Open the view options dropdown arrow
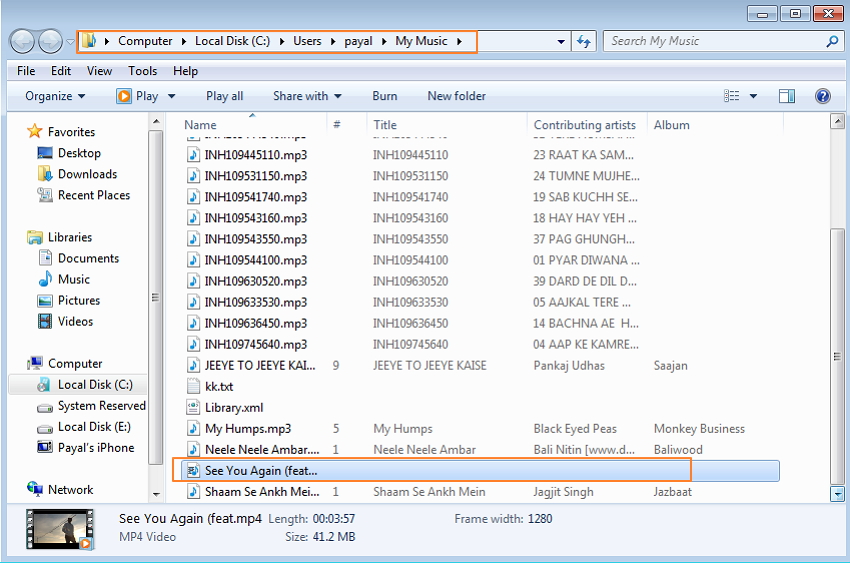 point(753,96)
